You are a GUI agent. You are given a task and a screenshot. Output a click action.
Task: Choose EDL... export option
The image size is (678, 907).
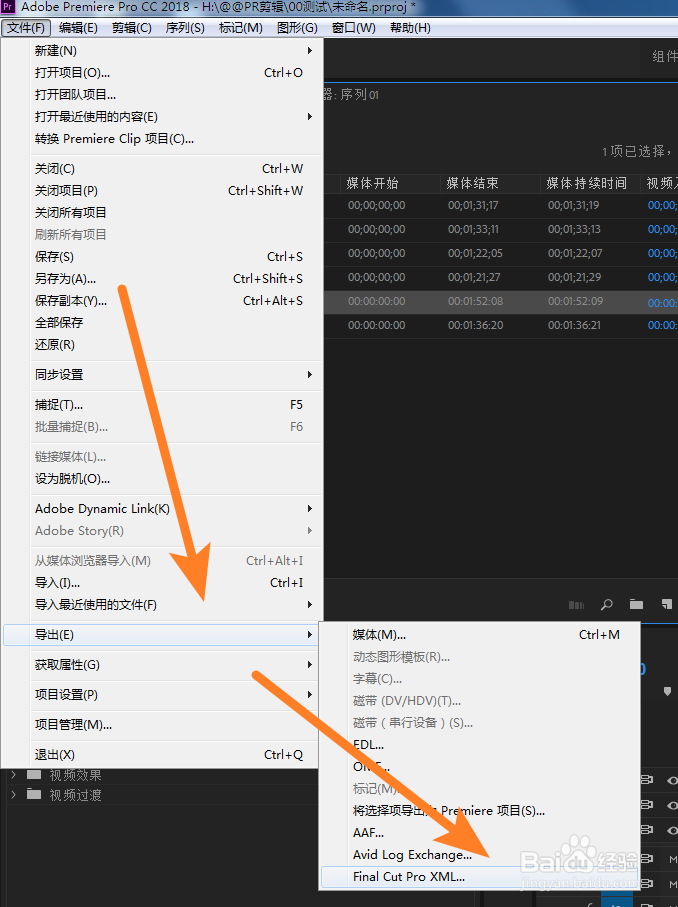click(480, 744)
